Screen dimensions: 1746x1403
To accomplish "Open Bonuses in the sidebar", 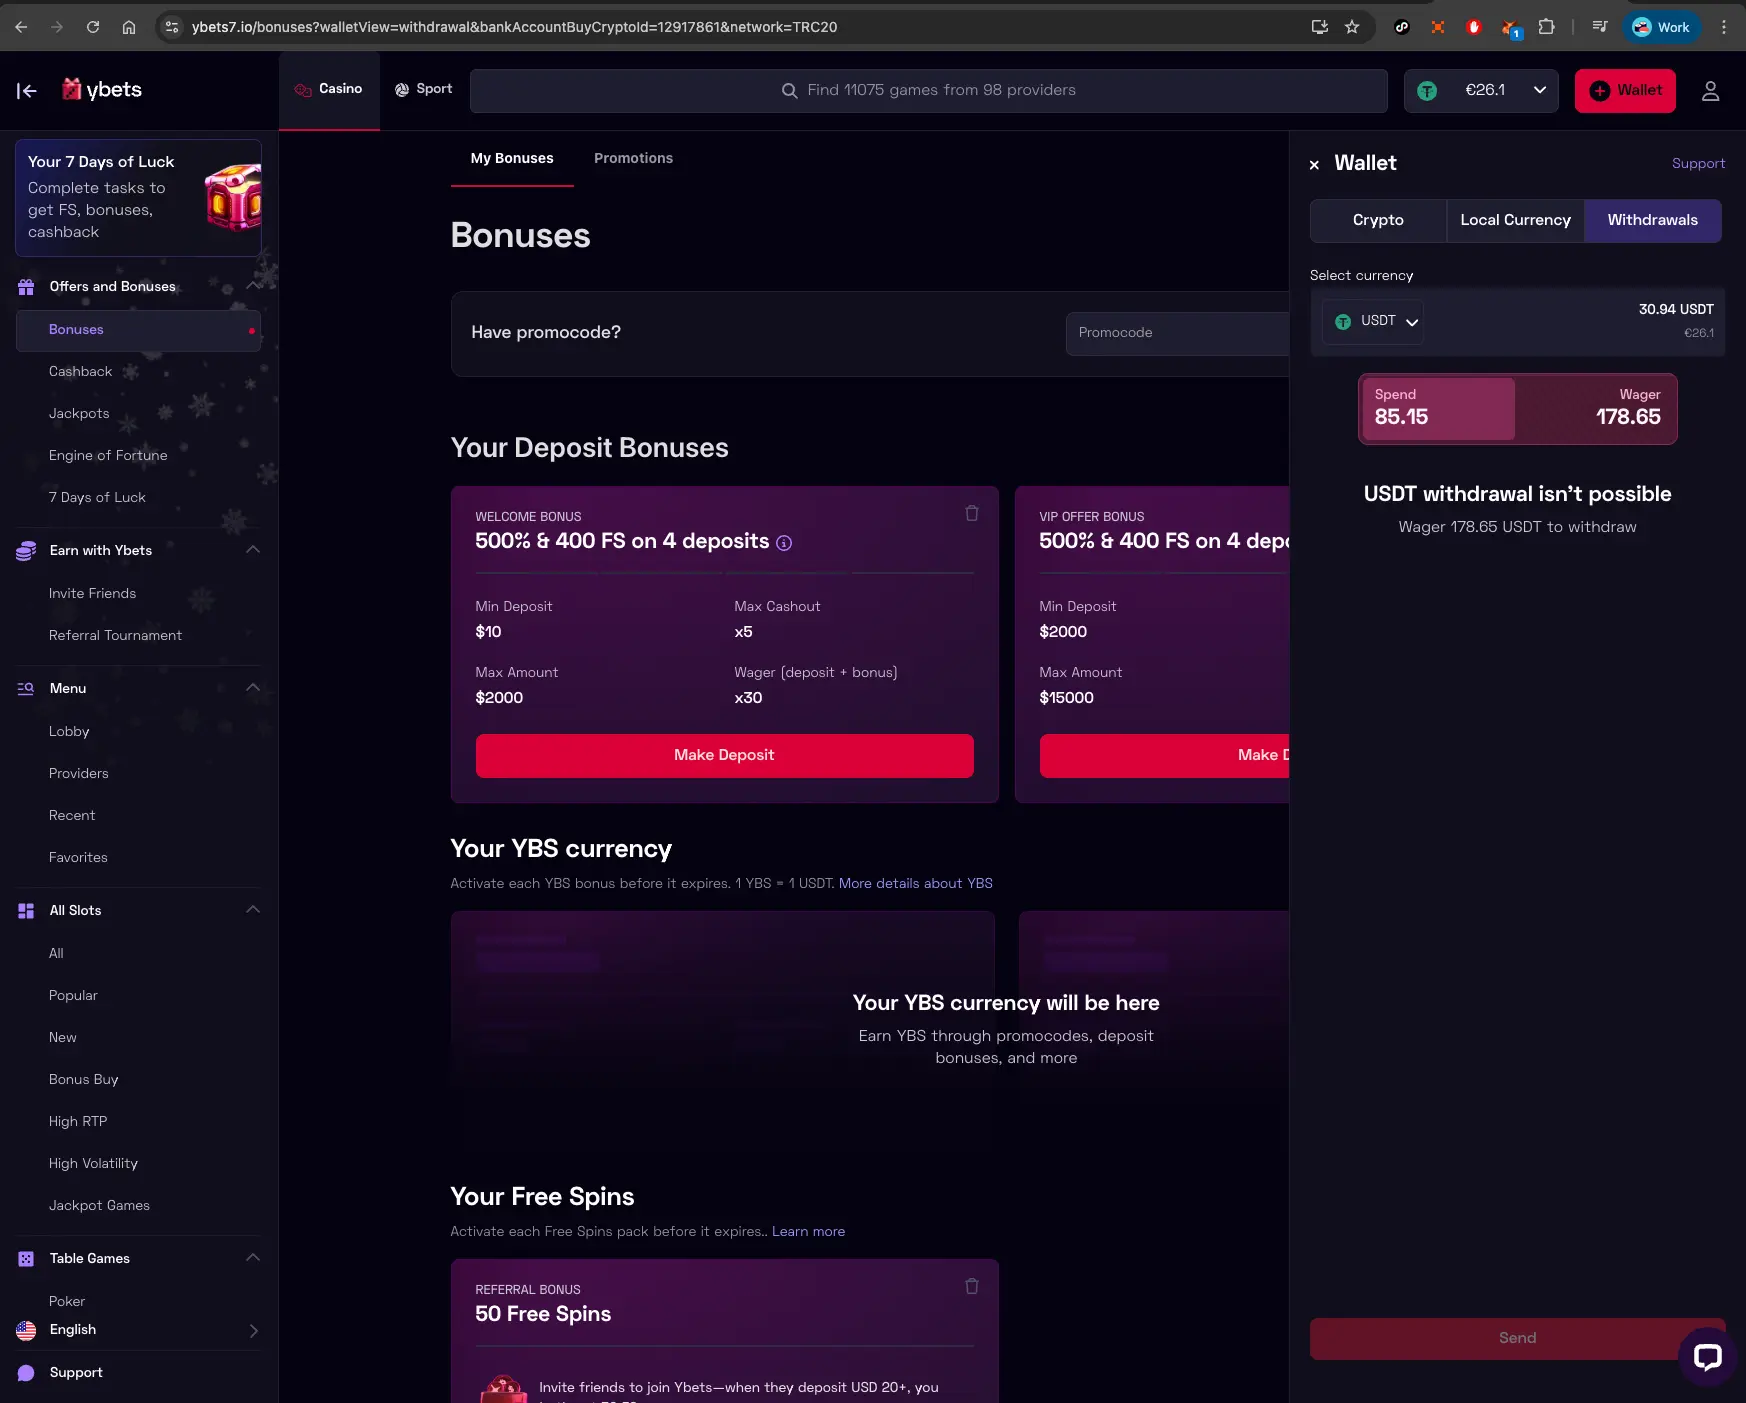I will (x=138, y=331).
